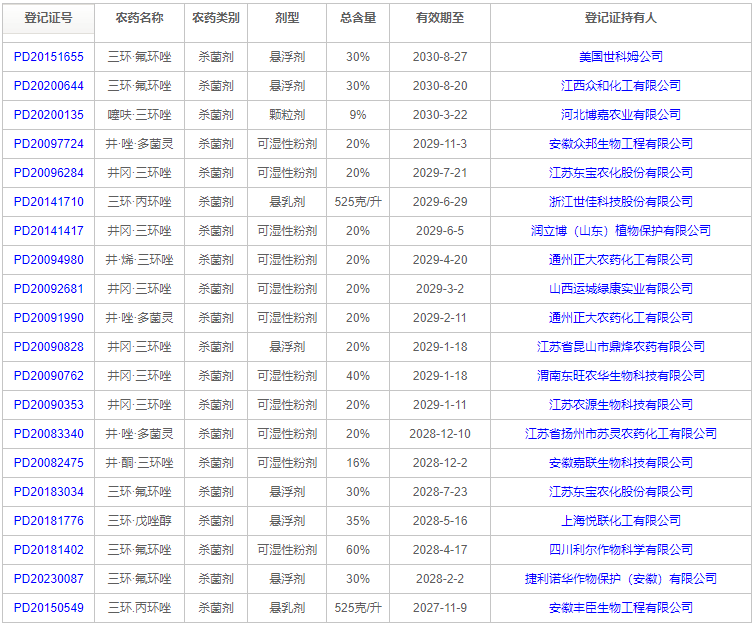Image resolution: width=754 pixels, height=625 pixels.
Task: Open registration PD20090828
Action: (x=49, y=347)
